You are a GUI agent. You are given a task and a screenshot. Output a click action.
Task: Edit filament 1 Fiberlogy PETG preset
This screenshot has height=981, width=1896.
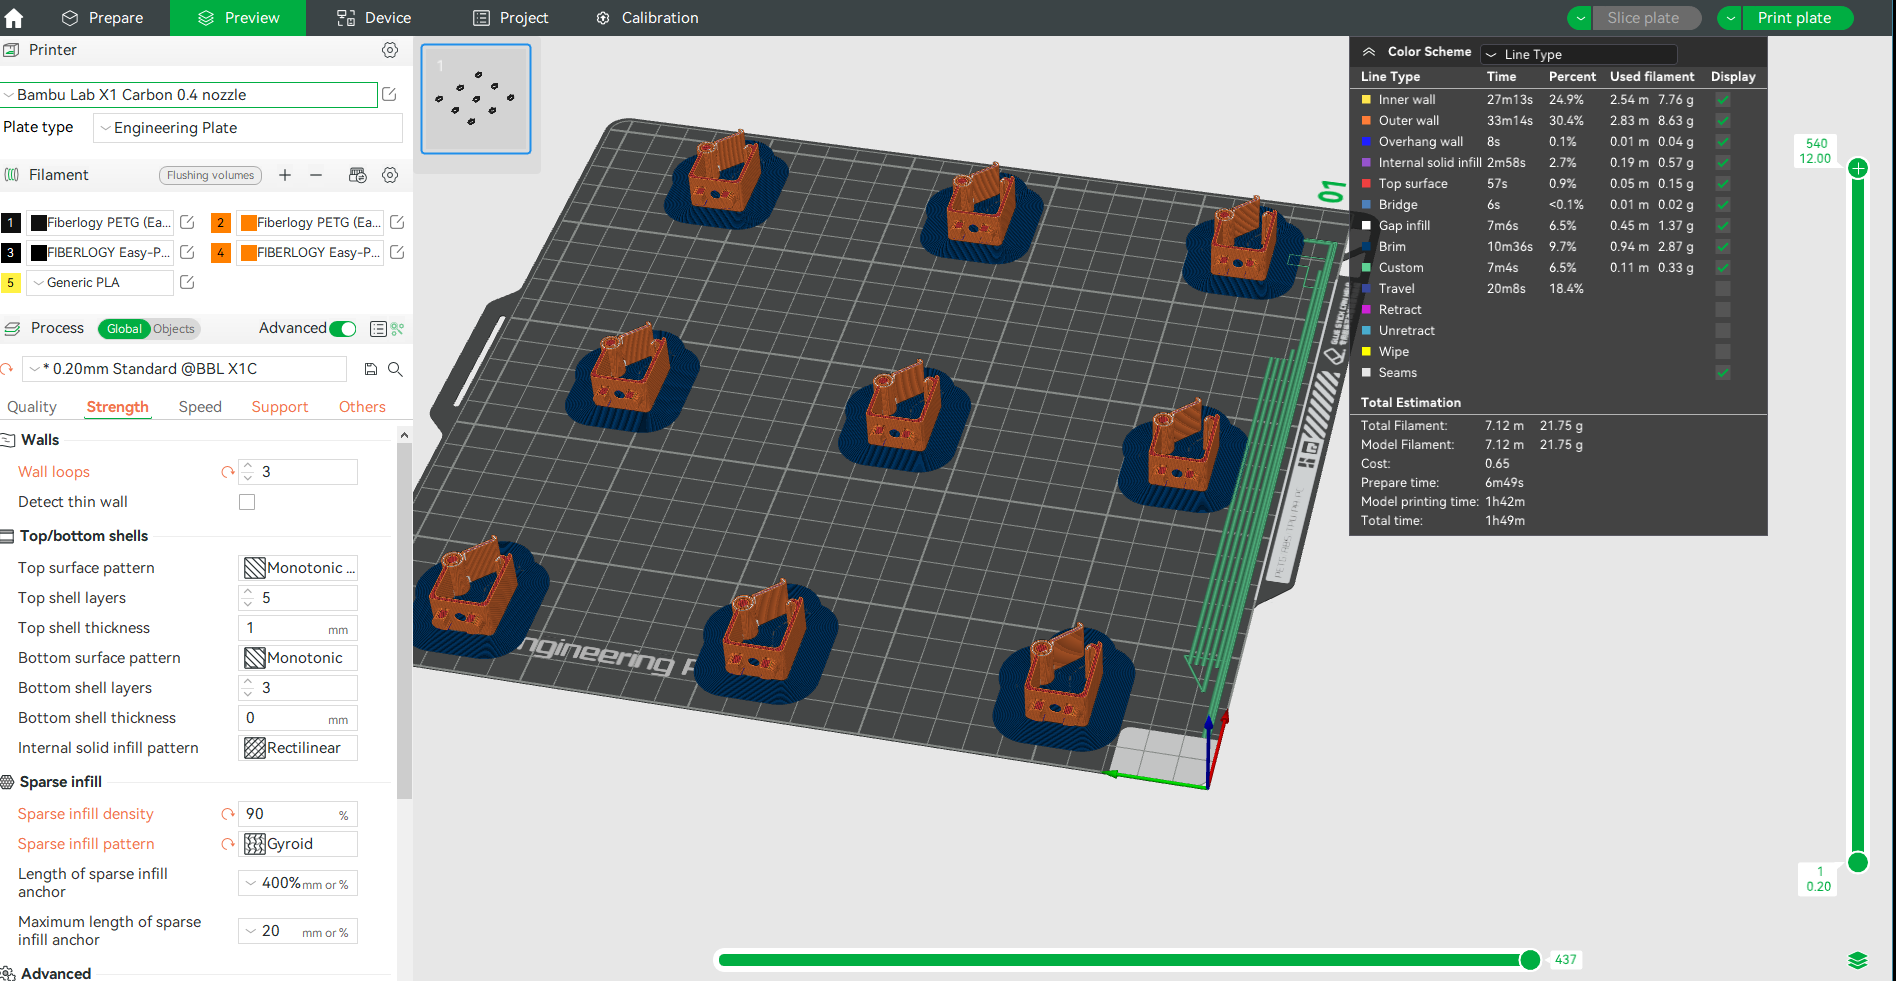point(187,222)
